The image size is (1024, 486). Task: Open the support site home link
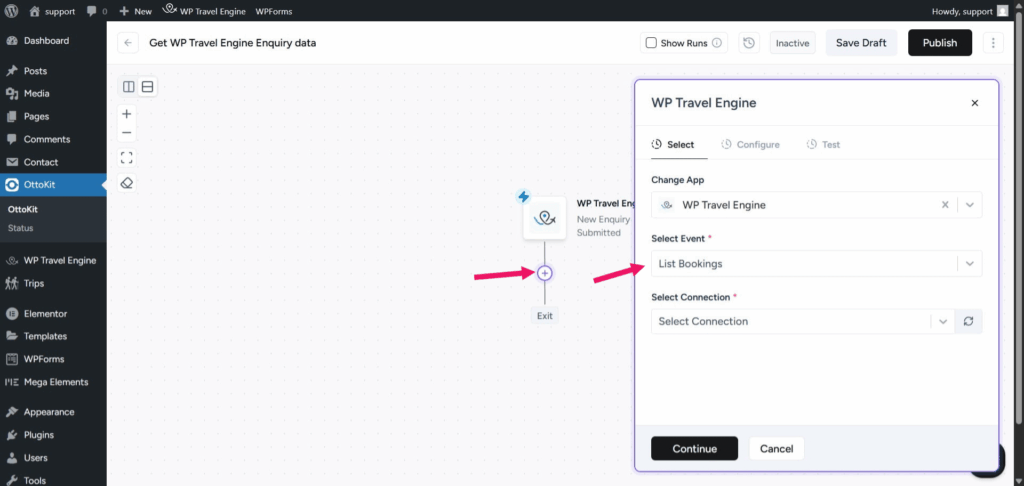pos(52,11)
